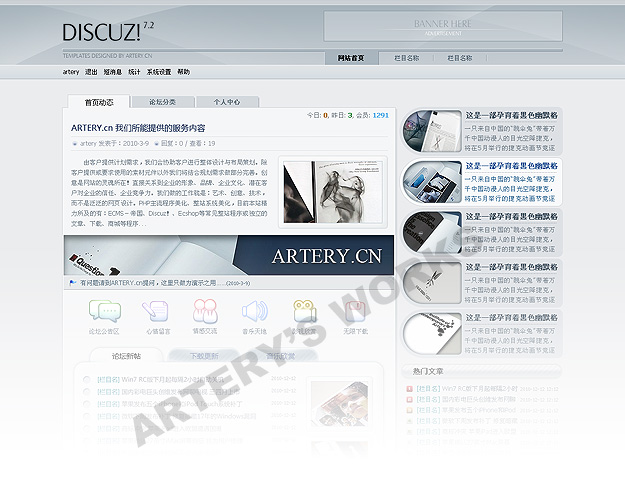Switch to the 下载更新 tab
625x485 pixels.
point(203,356)
